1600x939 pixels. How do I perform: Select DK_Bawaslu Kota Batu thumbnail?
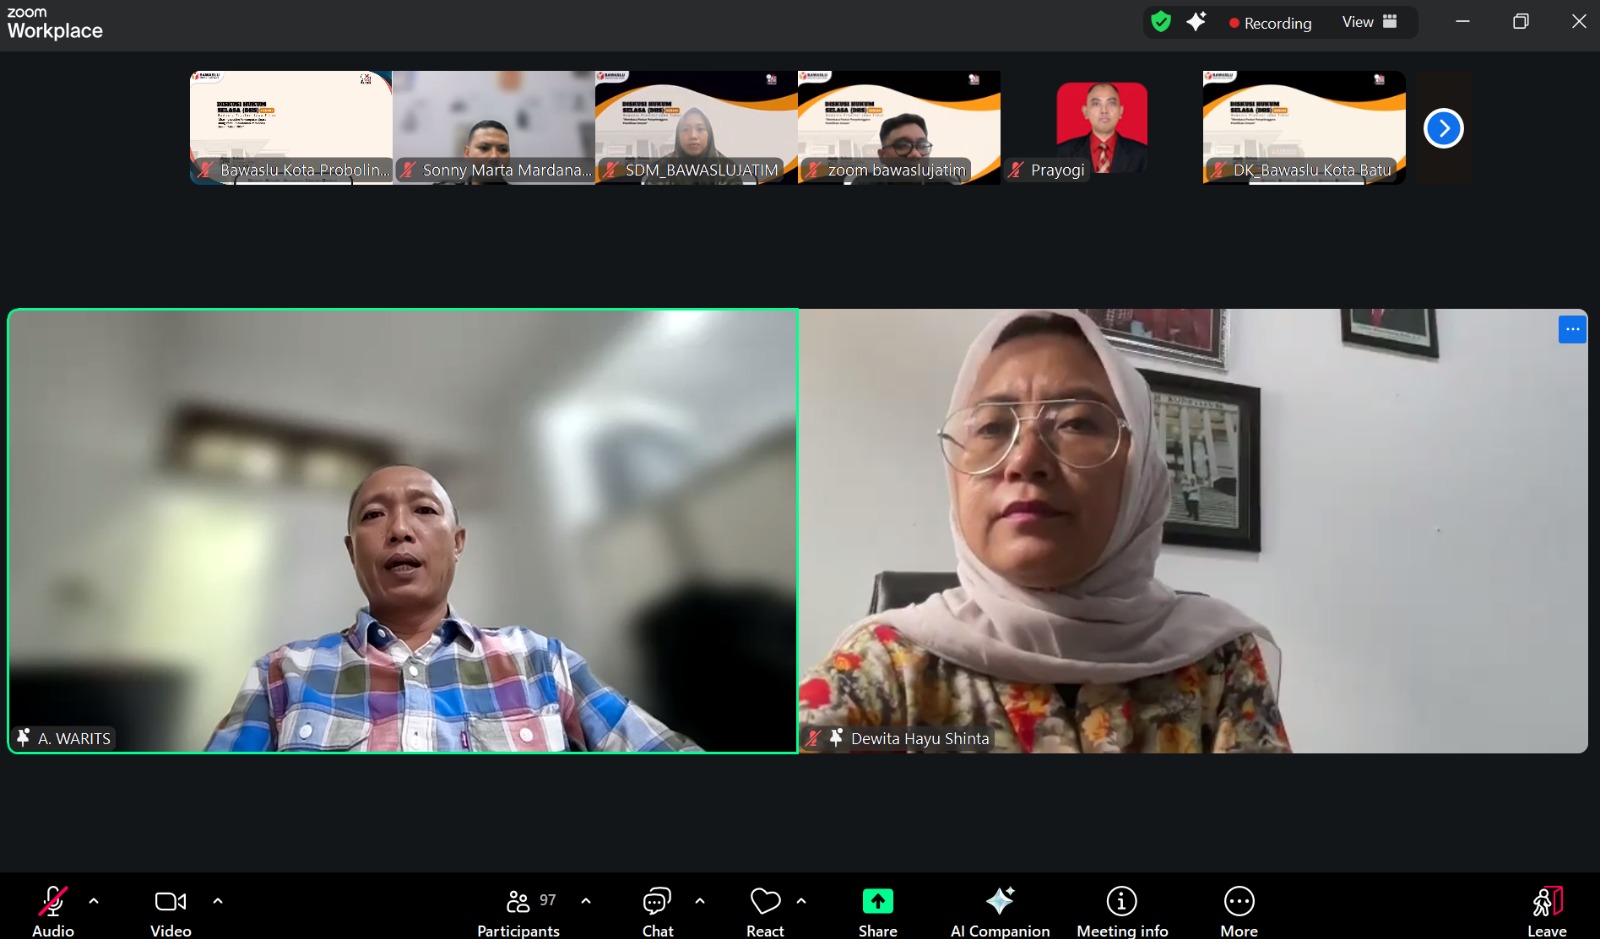[x=1304, y=127]
